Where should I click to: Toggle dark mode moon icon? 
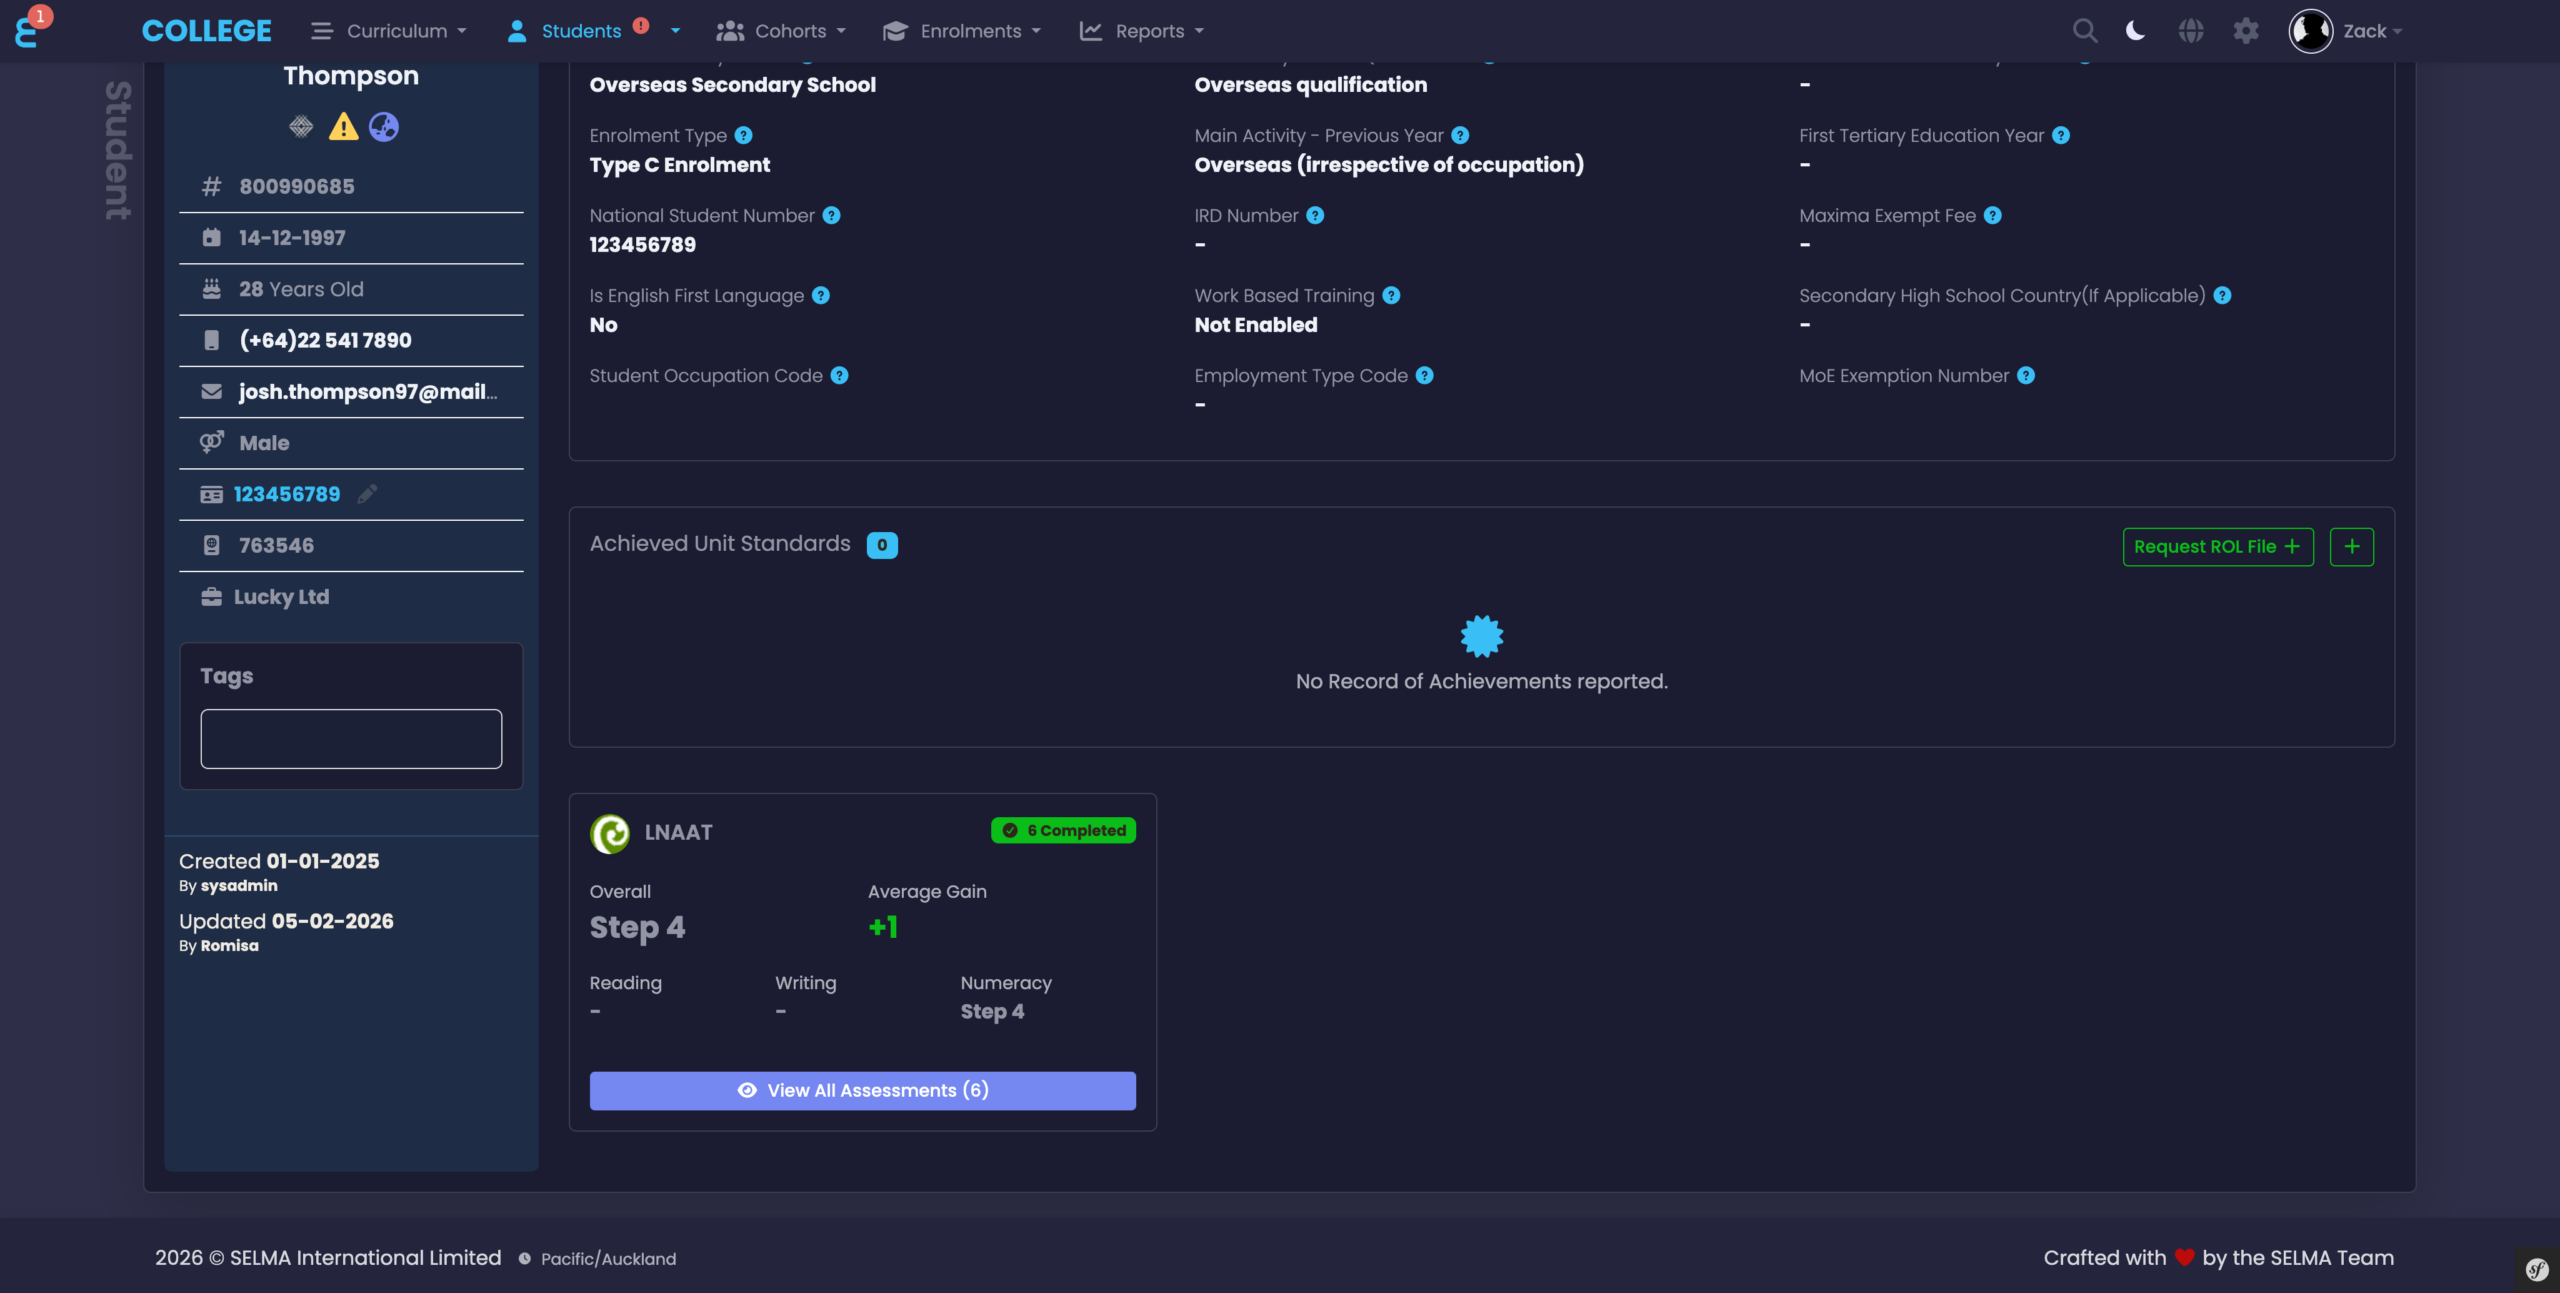[2135, 31]
